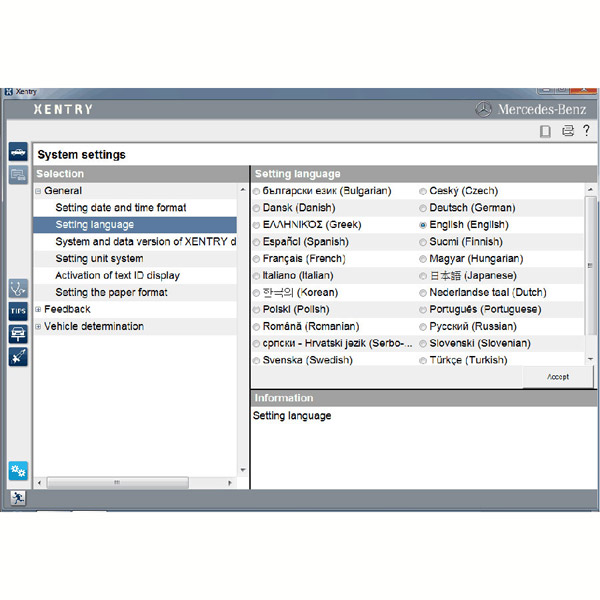
Task: Click Selection panel horizontal scroll right arrow
Action: [x=230, y=483]
